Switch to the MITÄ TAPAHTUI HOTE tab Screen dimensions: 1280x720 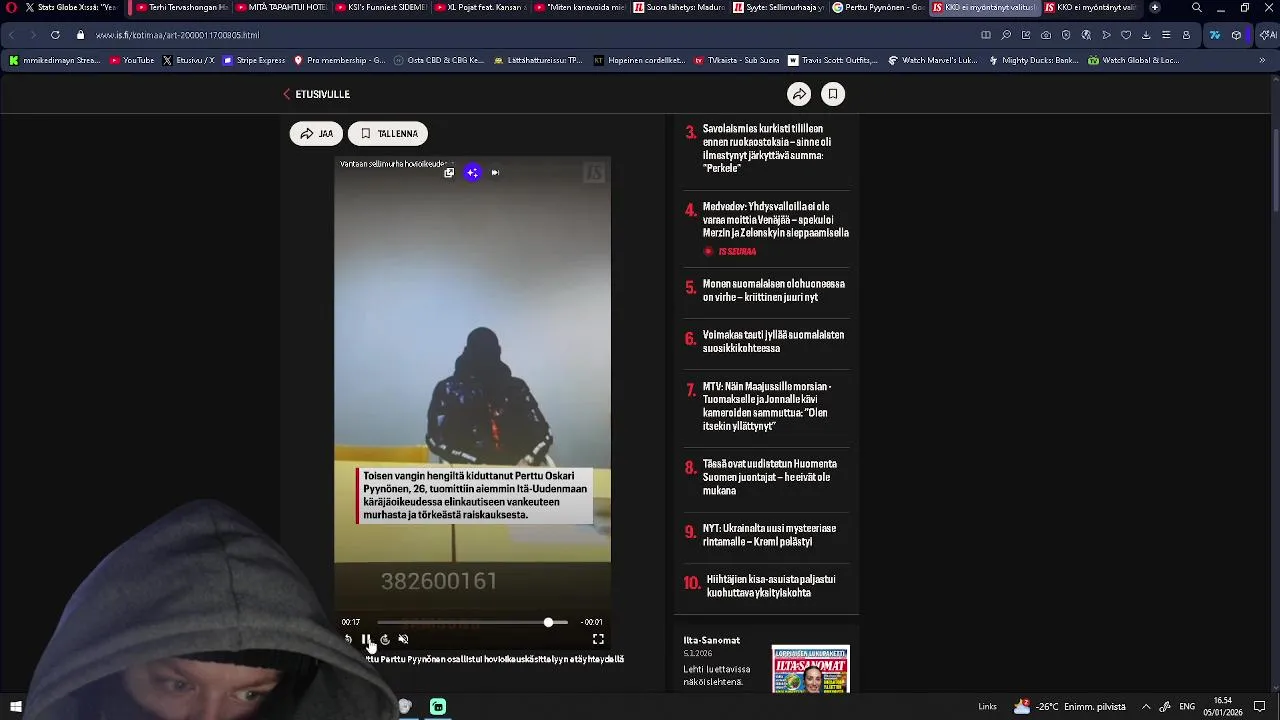pyautogui.click(x=281, y=7)
